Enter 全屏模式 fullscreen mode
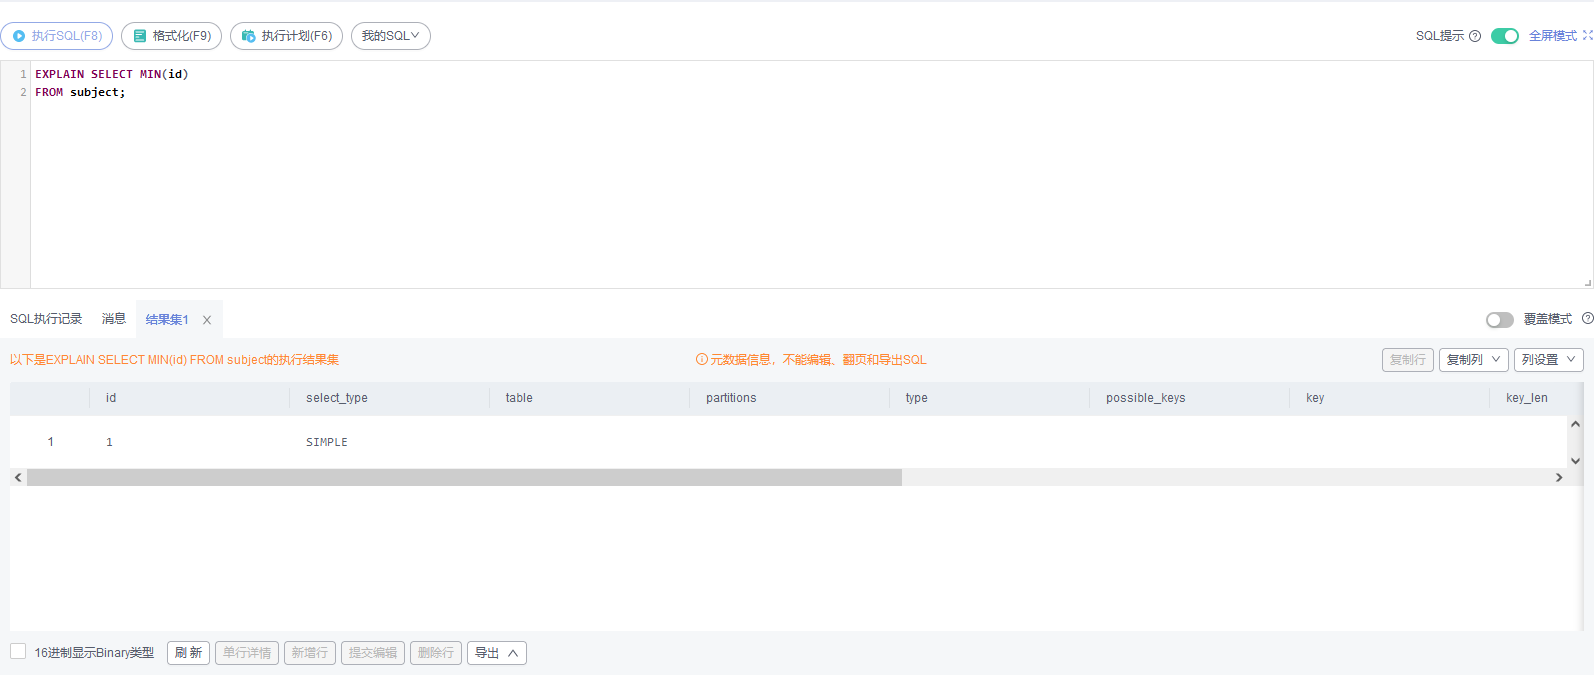The width and height of the screenshot is (1594, 675). (x=1553, y=36)
